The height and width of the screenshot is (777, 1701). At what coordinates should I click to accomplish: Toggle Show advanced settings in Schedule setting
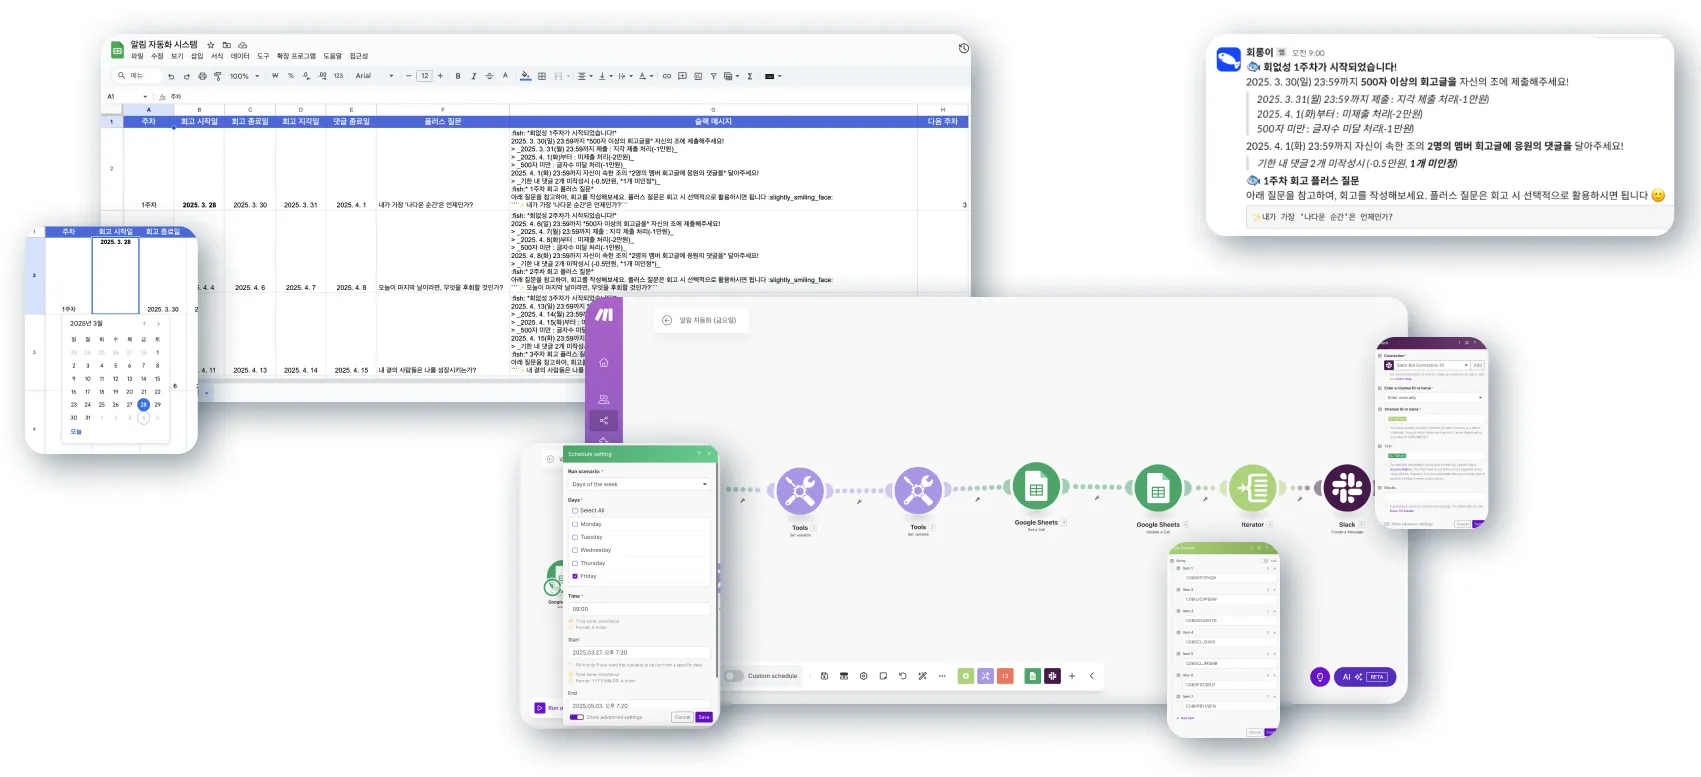[576, 717]
